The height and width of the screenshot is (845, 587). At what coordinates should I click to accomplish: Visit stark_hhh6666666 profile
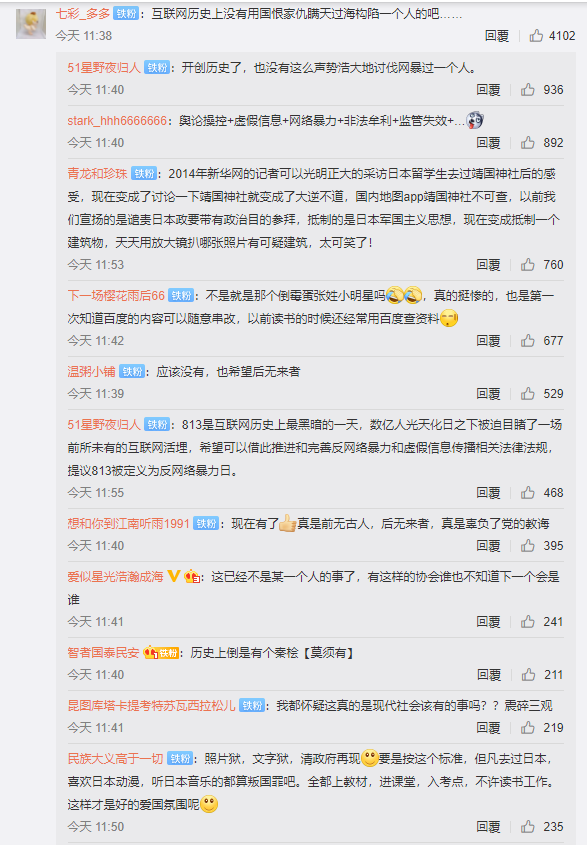point(117,121)
